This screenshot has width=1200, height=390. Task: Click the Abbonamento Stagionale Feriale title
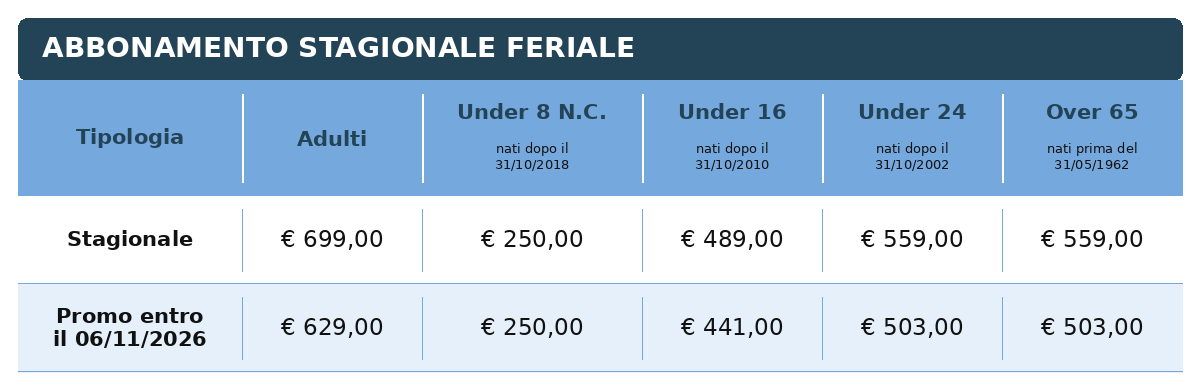338,48
